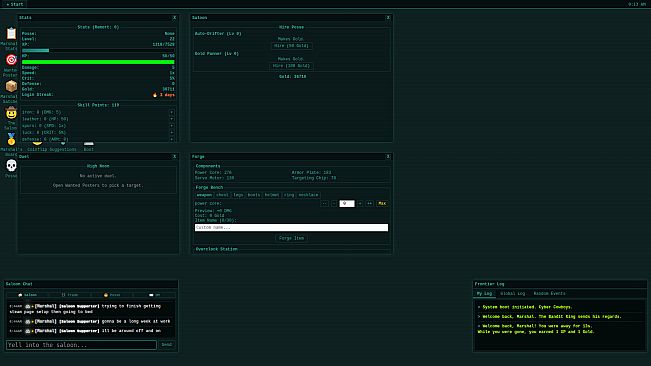Image resolution: width=651 pixels, height=366 pixels.
Task: Decrease power core by one (-)
Action: click(x=334, y=203)
